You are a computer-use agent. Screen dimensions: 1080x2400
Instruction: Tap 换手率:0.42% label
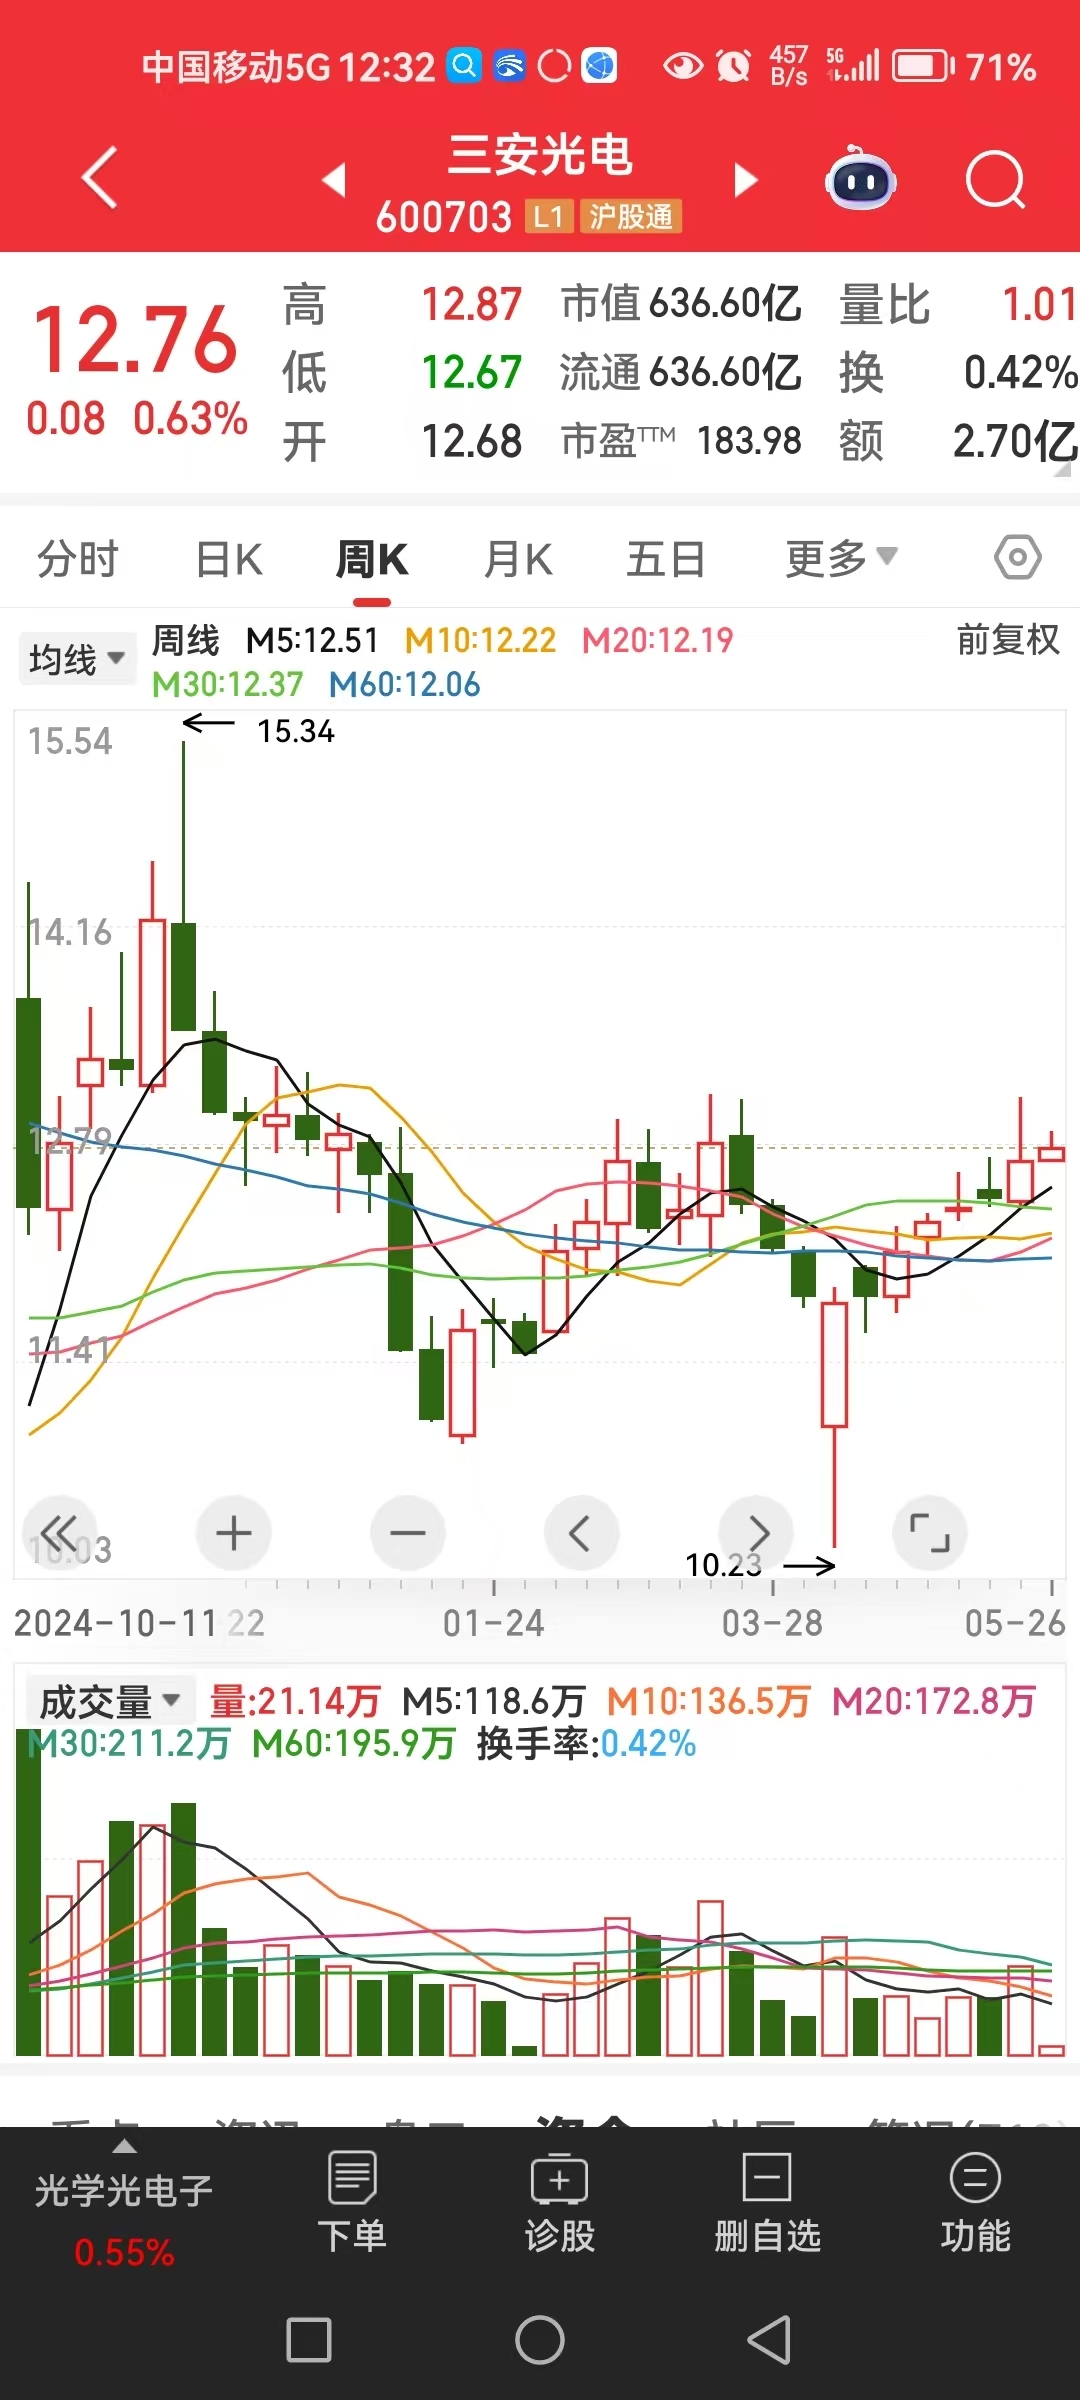tap(586, 1744)
